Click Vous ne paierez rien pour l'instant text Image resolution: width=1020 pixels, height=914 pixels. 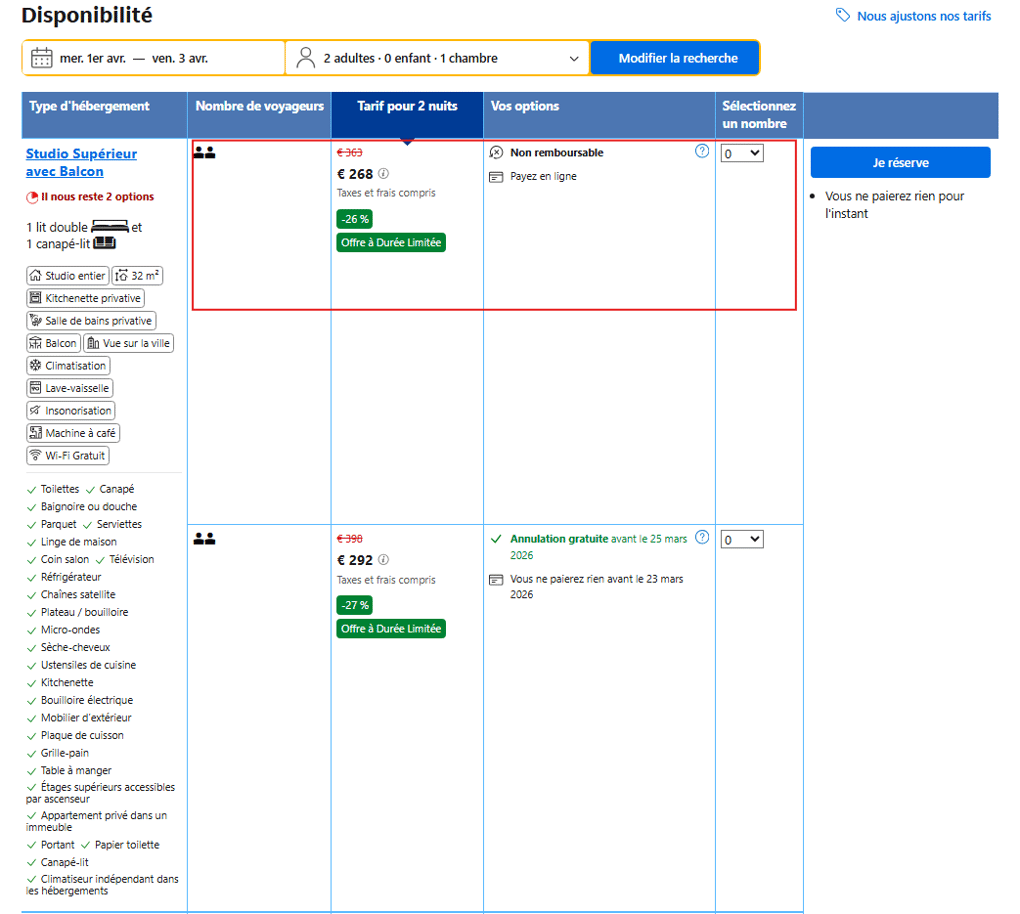894,205
